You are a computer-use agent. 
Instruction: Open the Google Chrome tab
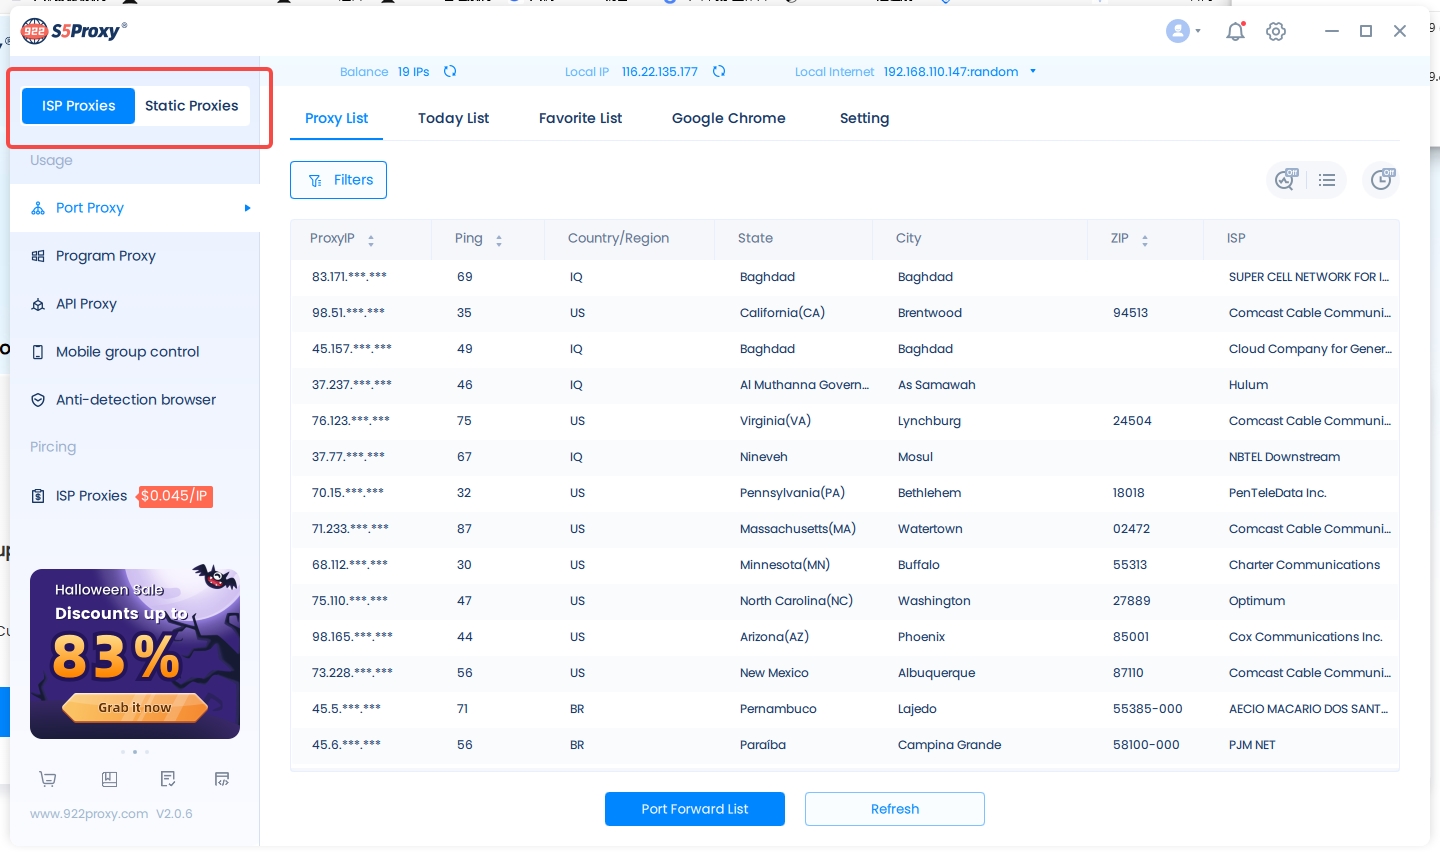tap(728, 118)
